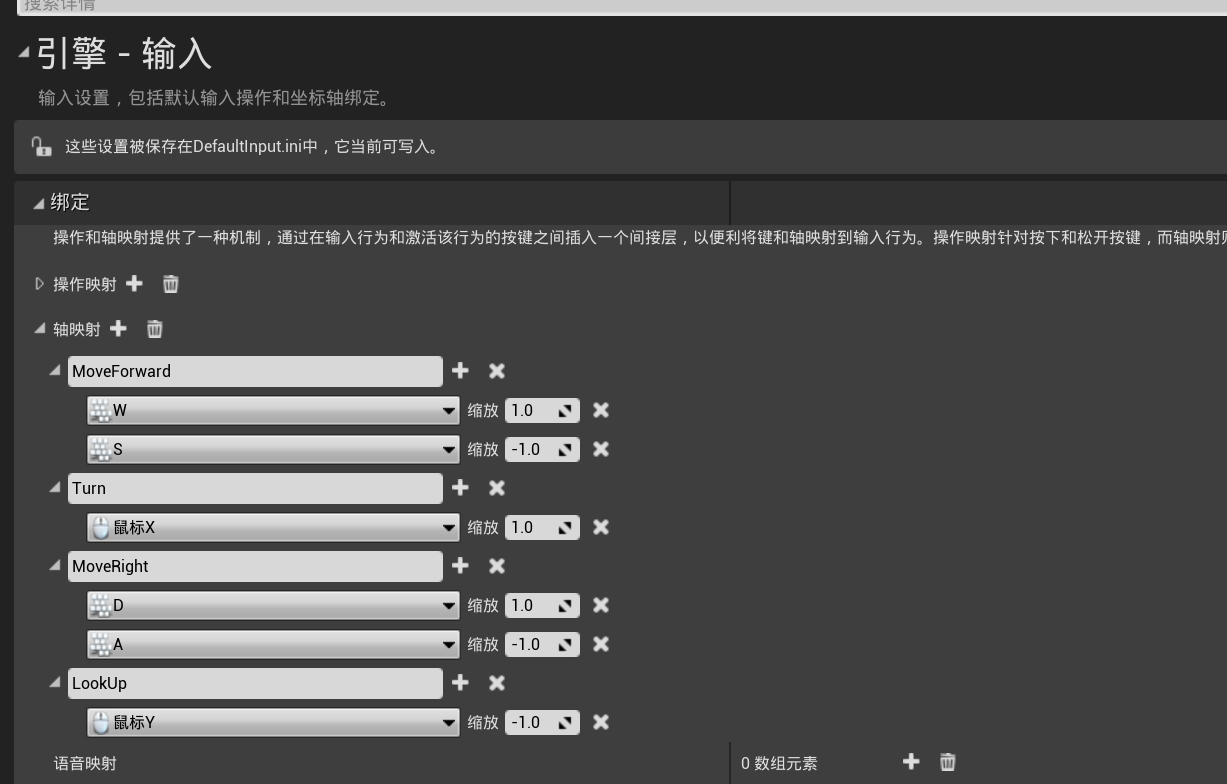Delete all action mappings with trash icon
The height and width of the screenshot is (784, 1227).
(170, 284)
